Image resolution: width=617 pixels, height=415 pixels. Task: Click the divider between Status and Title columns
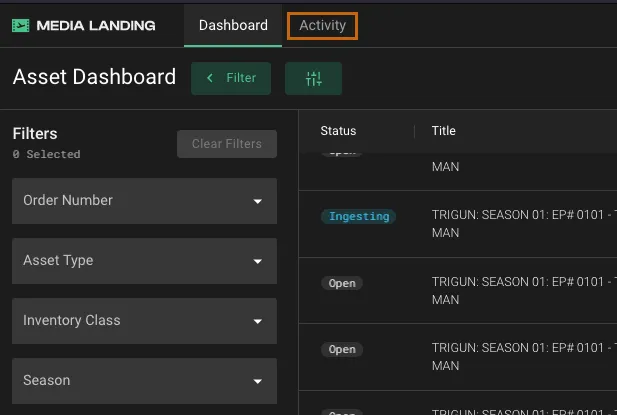415,131
